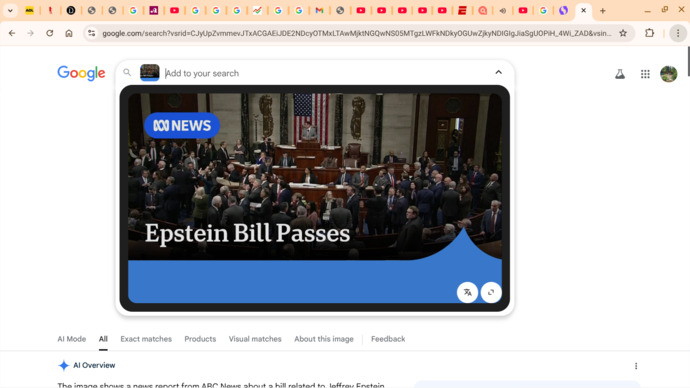
Task: Click the Feedback link
Action: tap(388, 339)
